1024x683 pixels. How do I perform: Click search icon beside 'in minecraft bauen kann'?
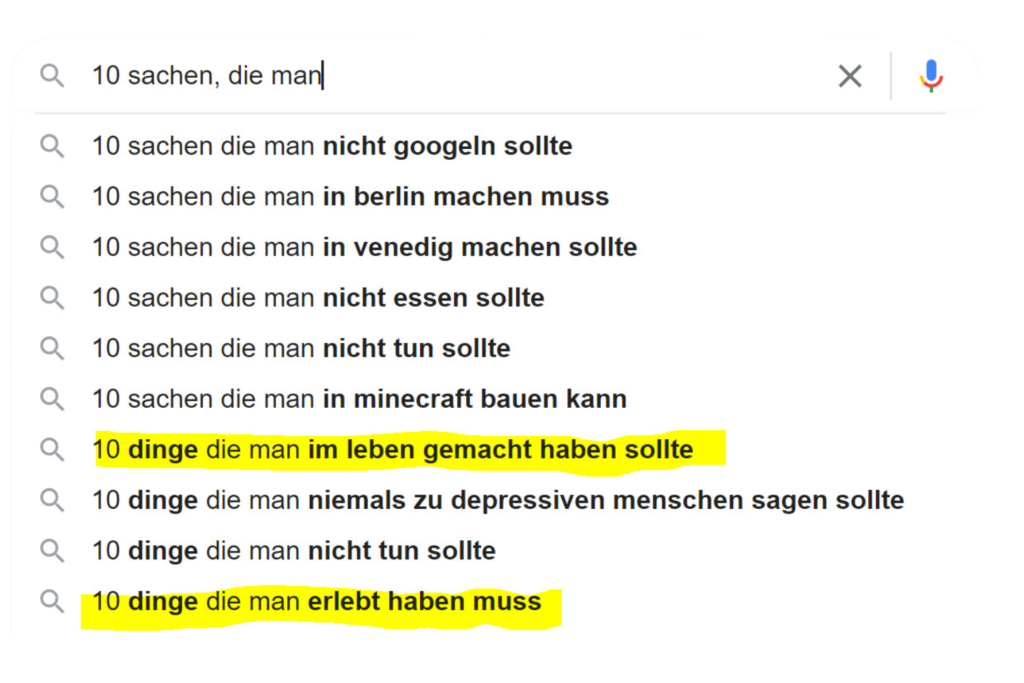[x=52, y=399]
